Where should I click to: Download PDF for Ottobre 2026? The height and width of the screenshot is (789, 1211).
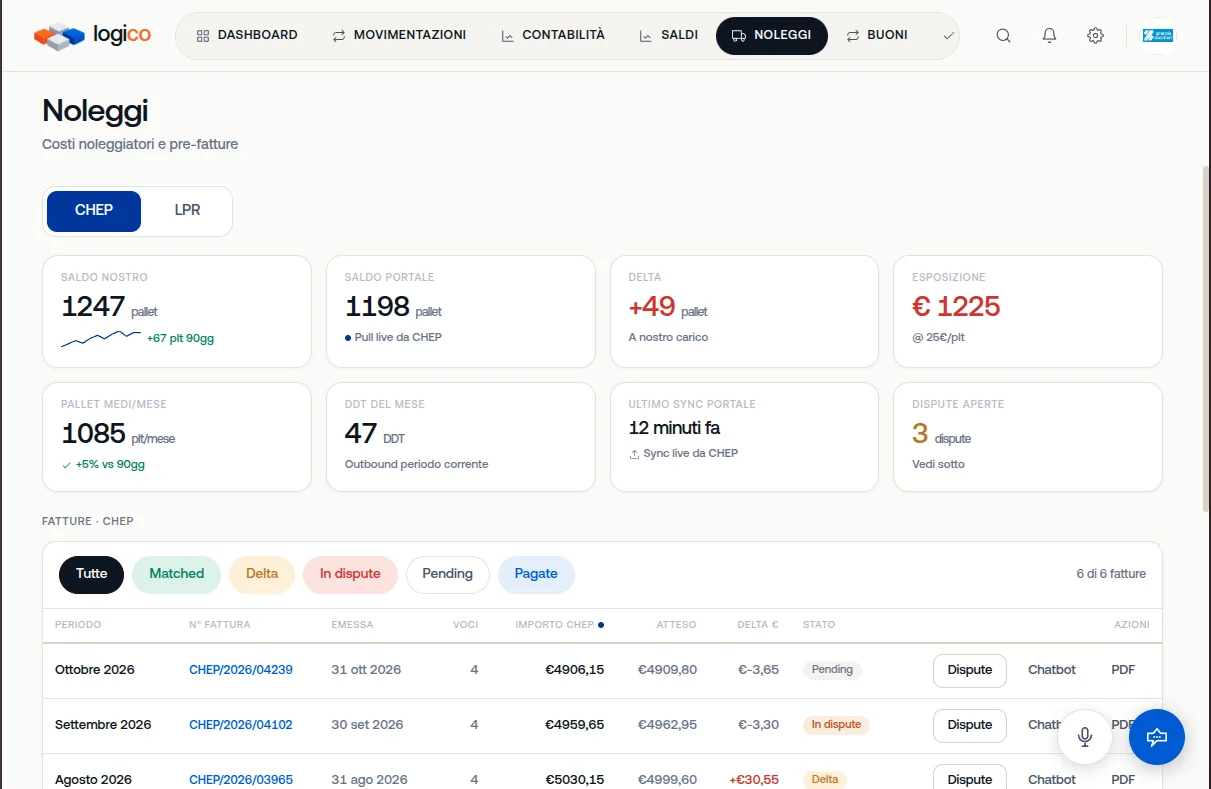(1123, 670)
